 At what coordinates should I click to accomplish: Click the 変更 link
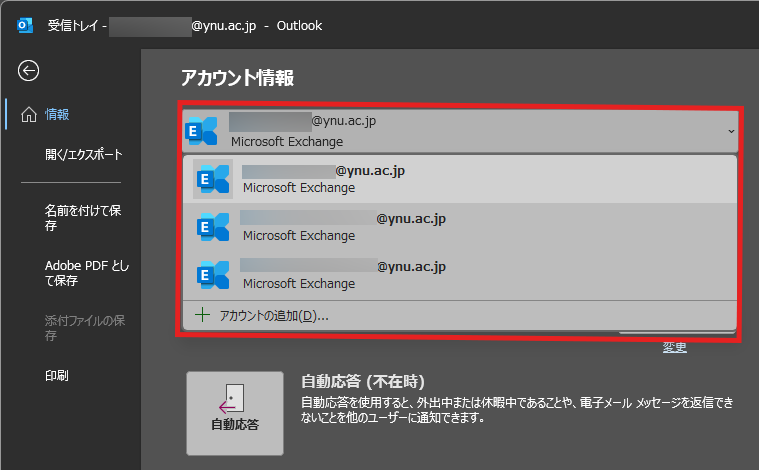[674, 347]
